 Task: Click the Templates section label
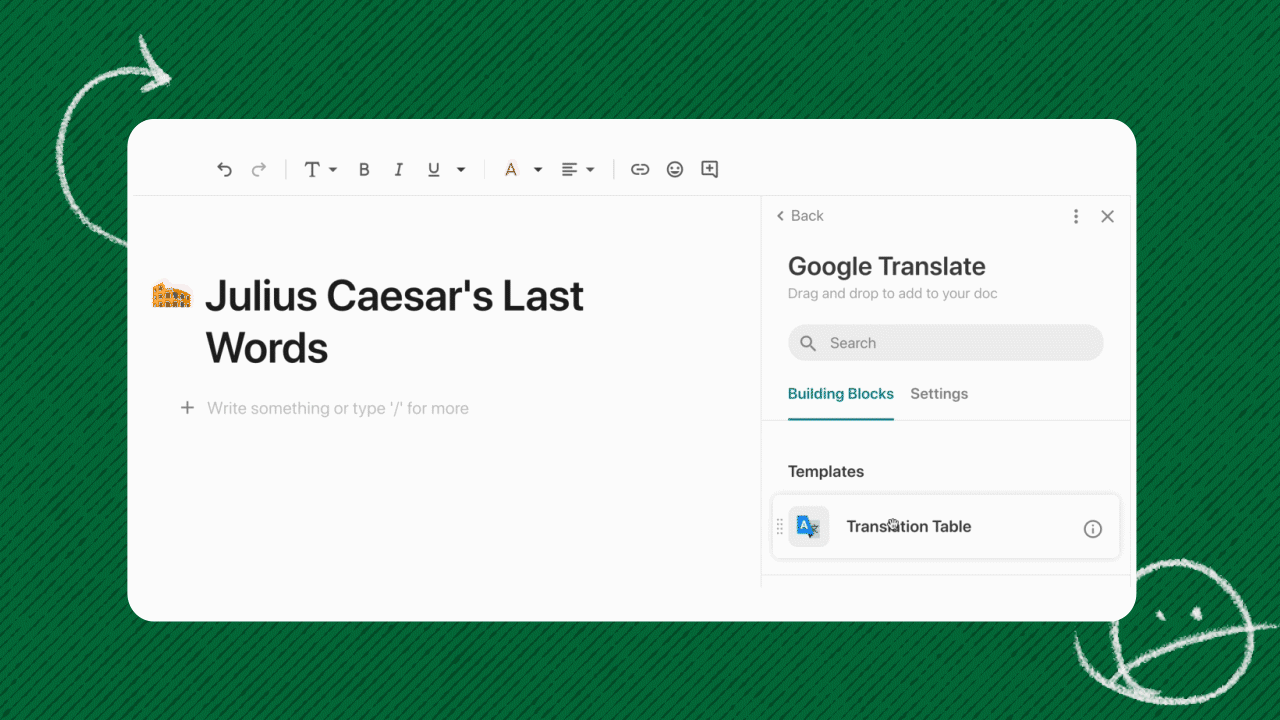click(826, 472)
